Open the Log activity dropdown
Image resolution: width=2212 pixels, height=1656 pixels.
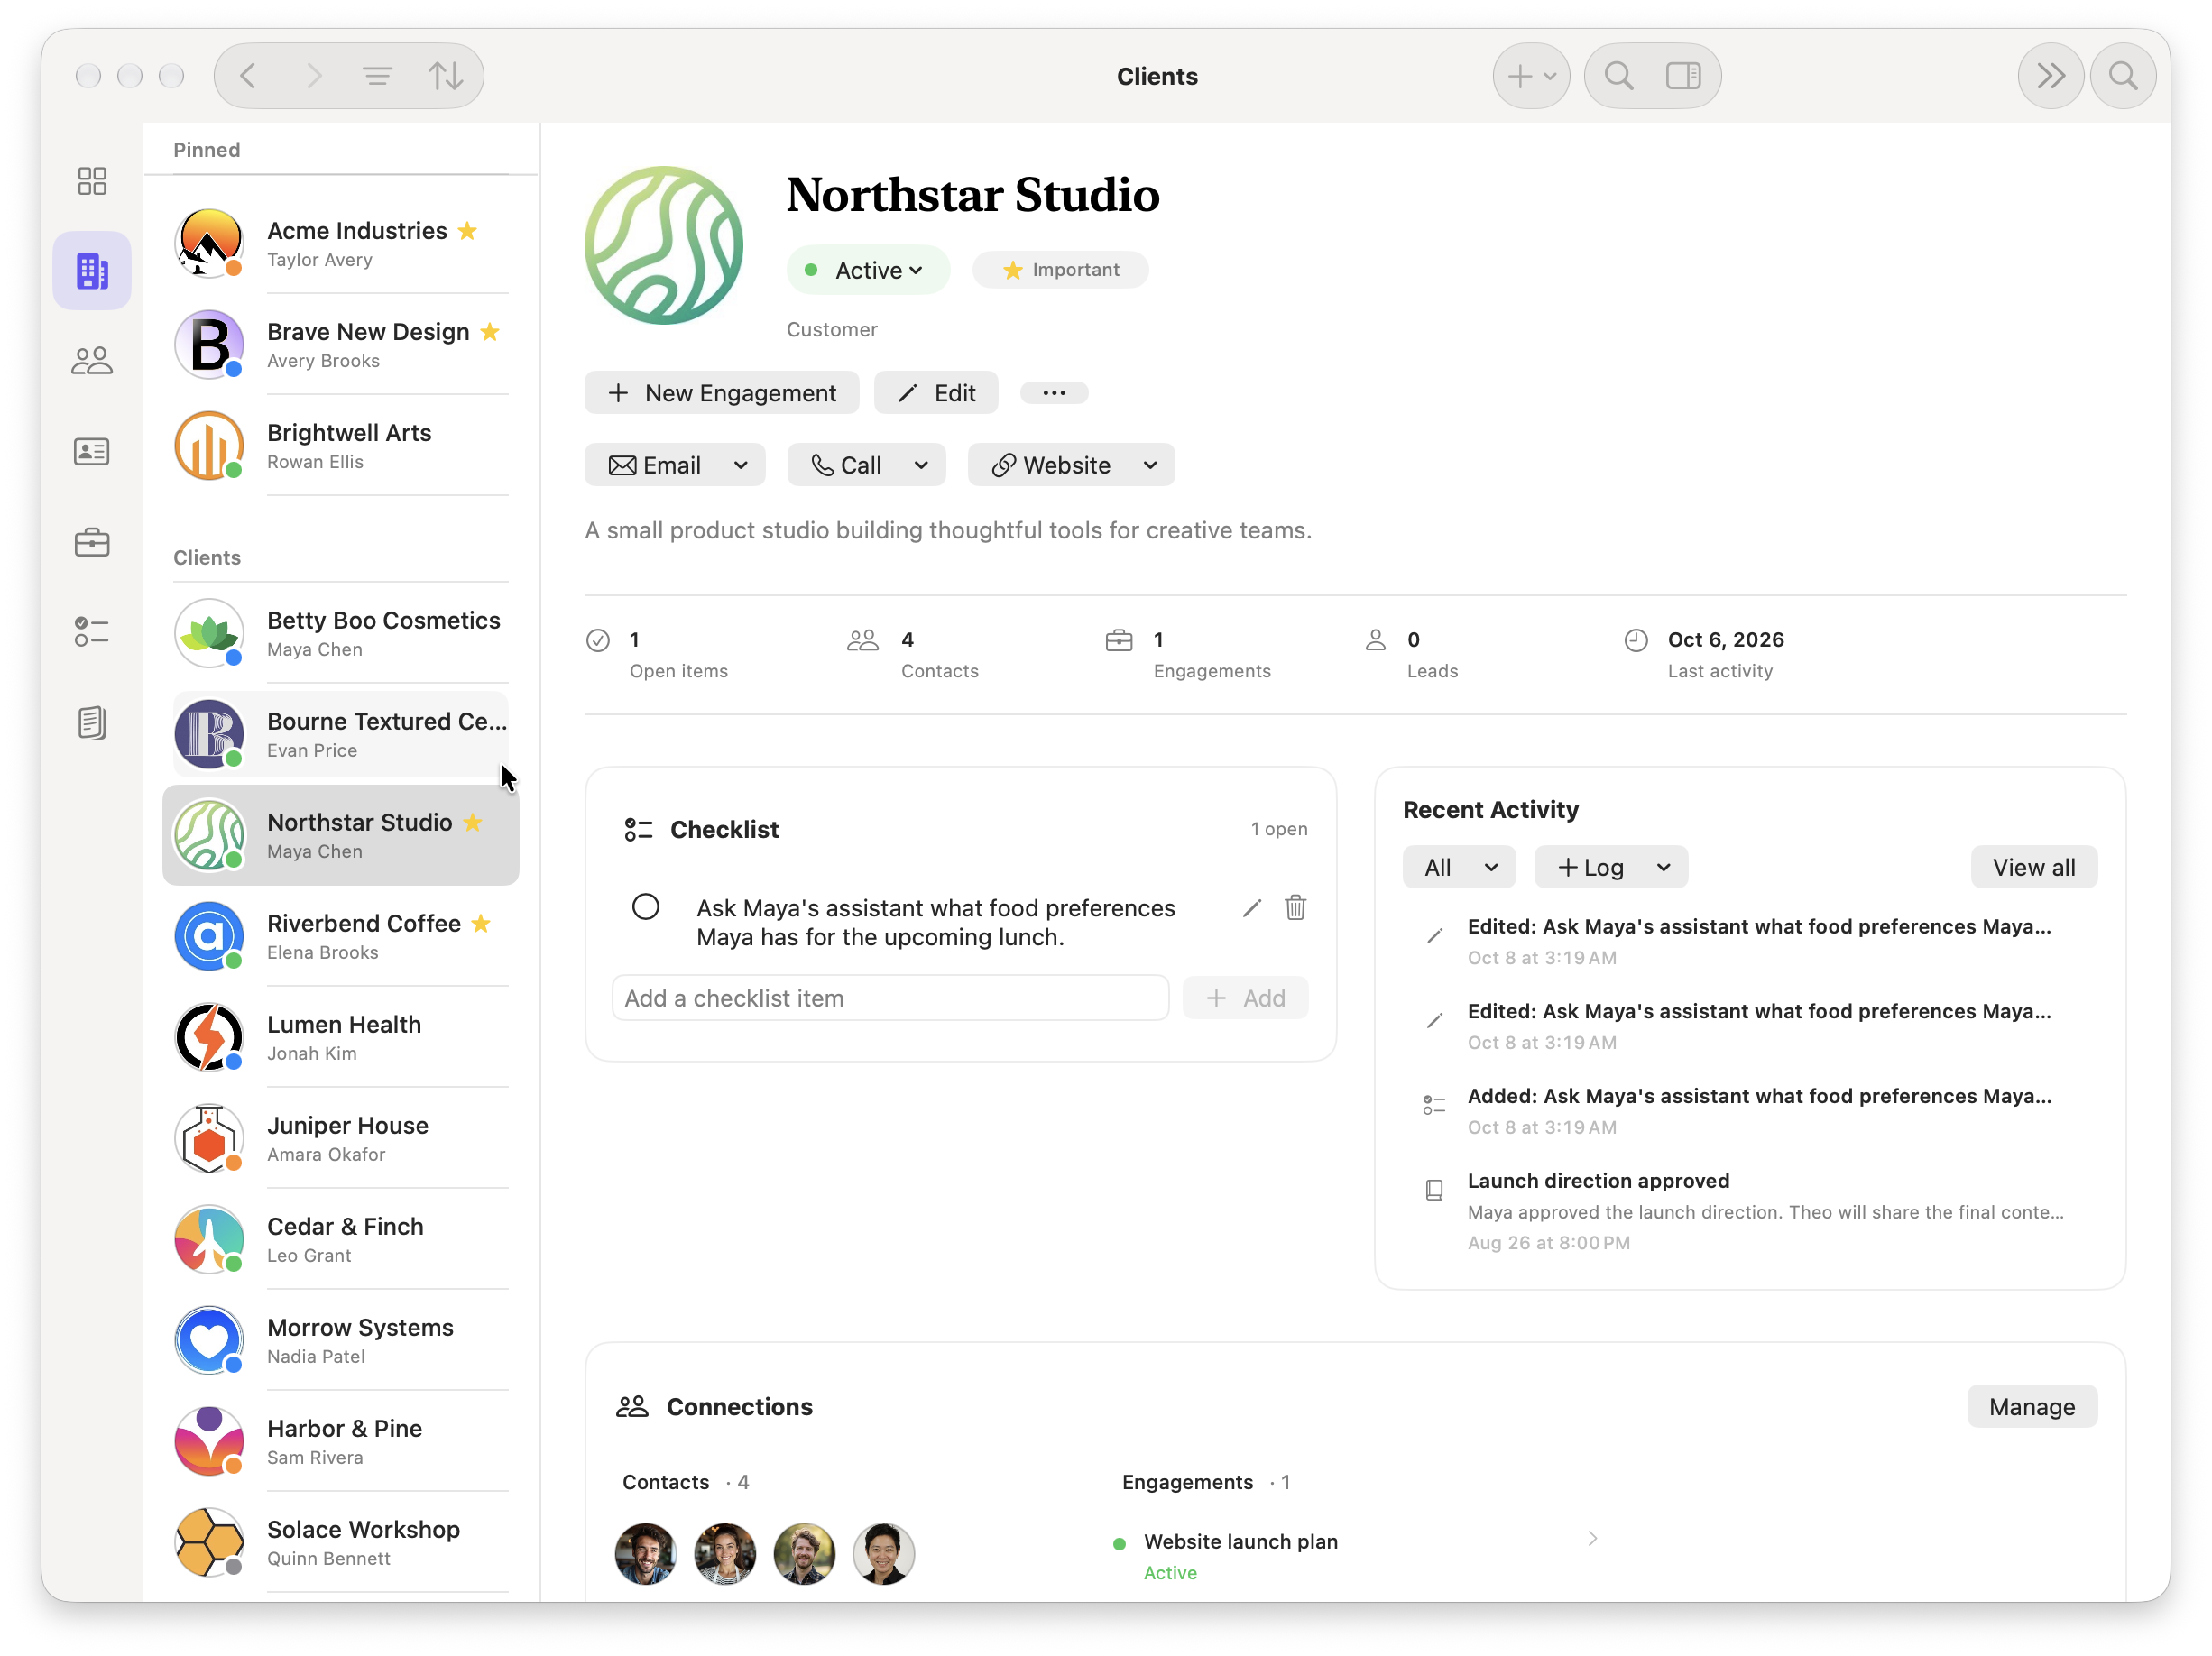1611,868
